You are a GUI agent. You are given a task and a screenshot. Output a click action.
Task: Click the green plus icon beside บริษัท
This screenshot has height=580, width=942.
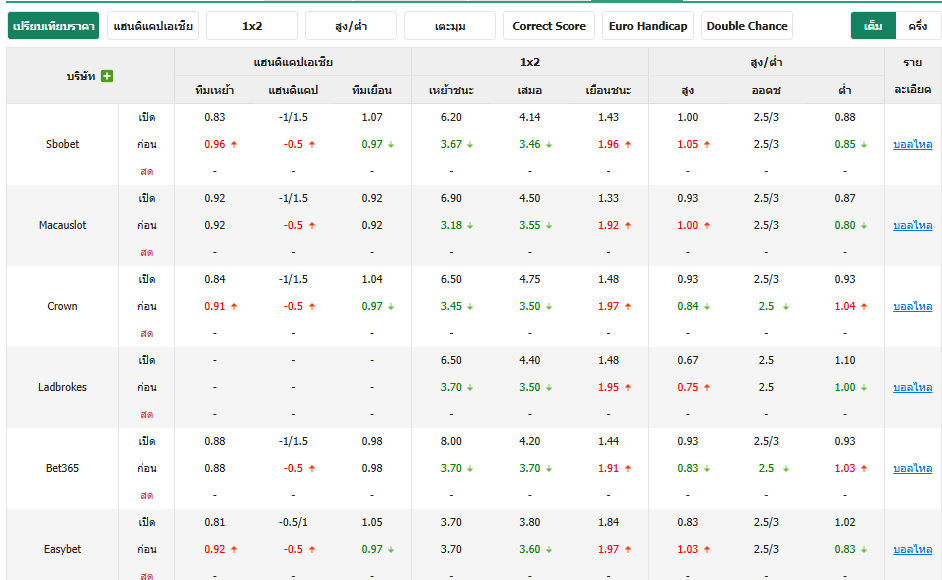107,76
